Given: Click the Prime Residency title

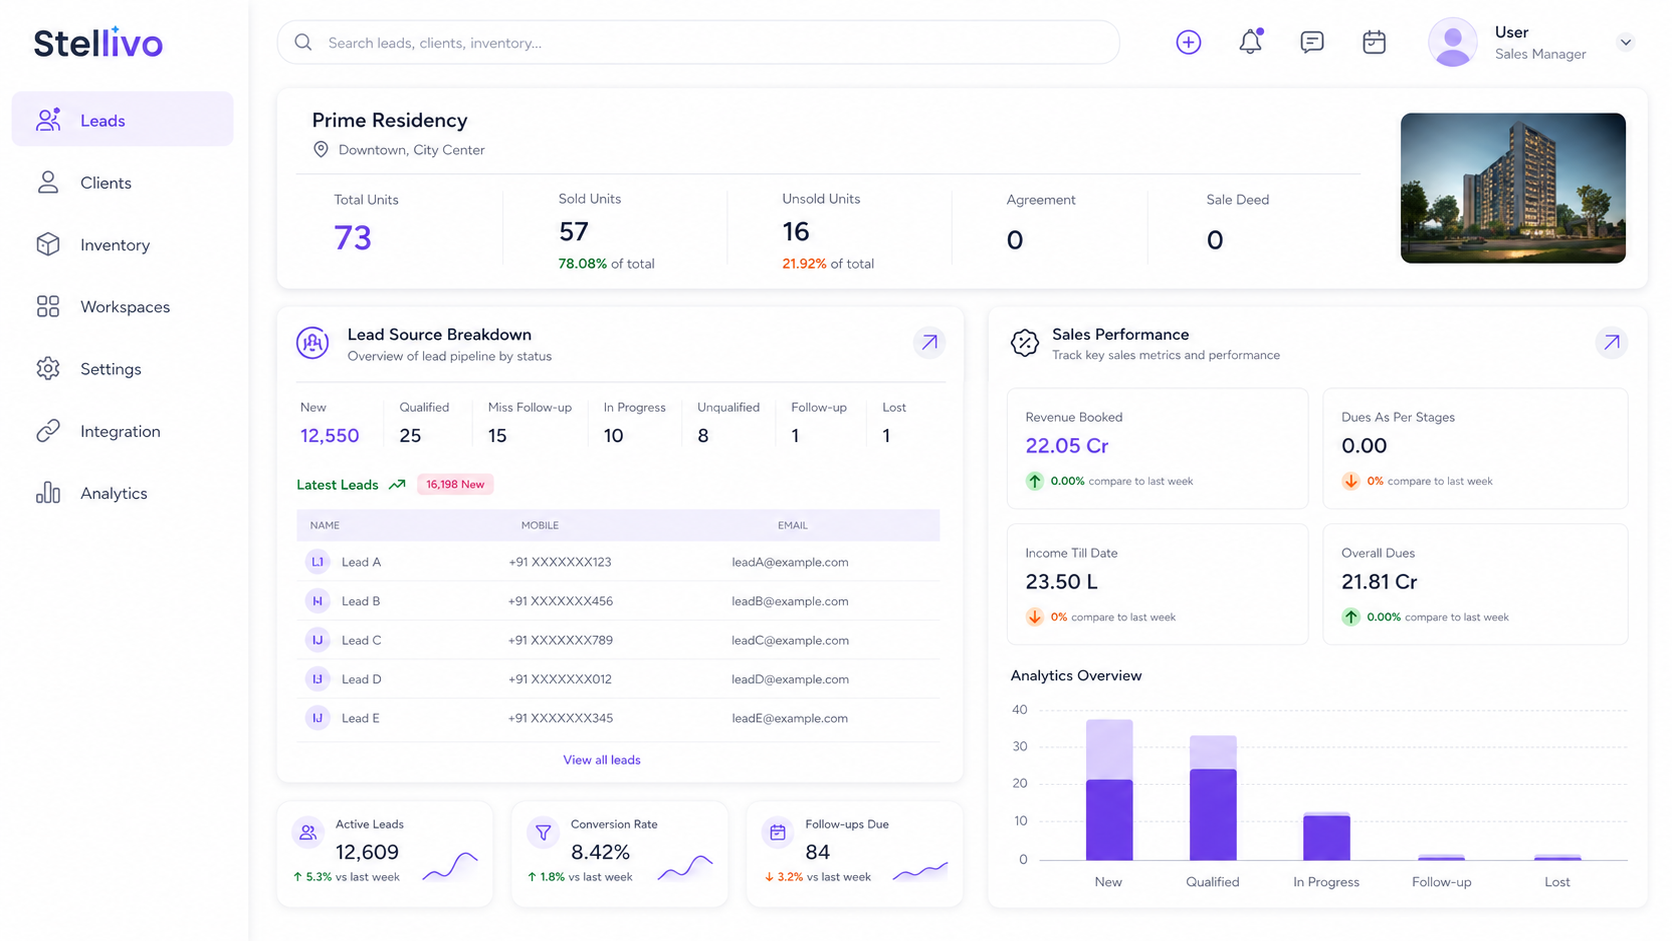Looking at the screenshot, I should click(x=390, y=120).
